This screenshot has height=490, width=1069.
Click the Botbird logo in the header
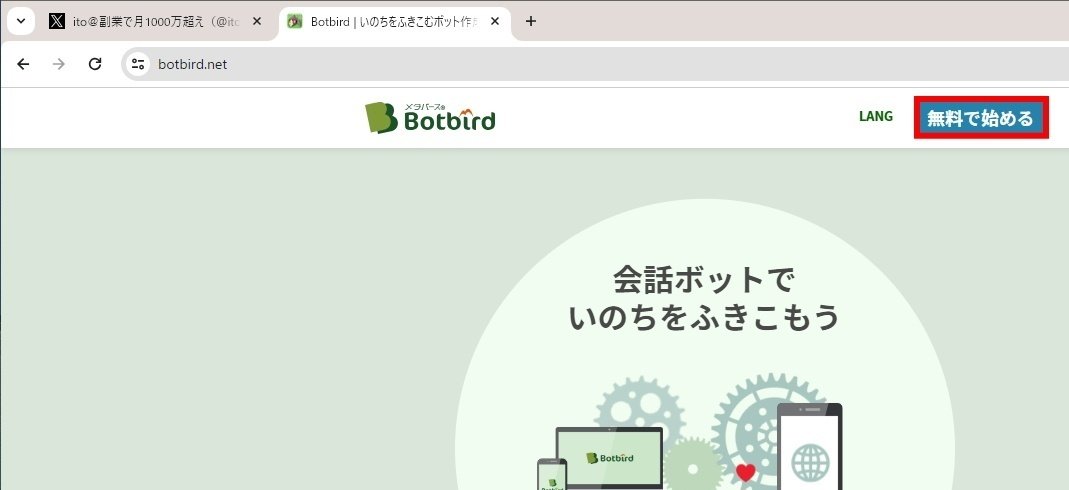(430, 118)
